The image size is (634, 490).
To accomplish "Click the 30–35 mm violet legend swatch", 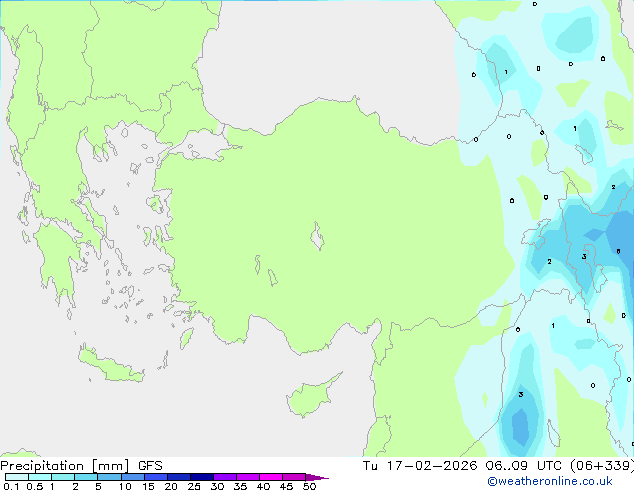I will [x=225, y=477].
